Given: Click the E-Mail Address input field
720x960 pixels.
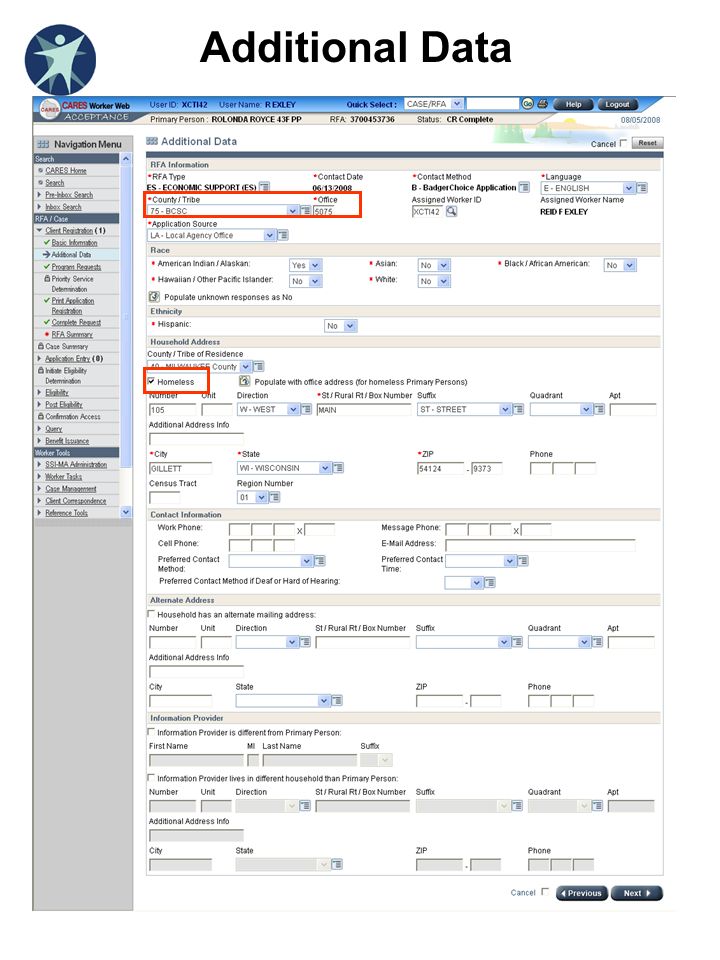Looking at the screenshot, I should 540,544.
